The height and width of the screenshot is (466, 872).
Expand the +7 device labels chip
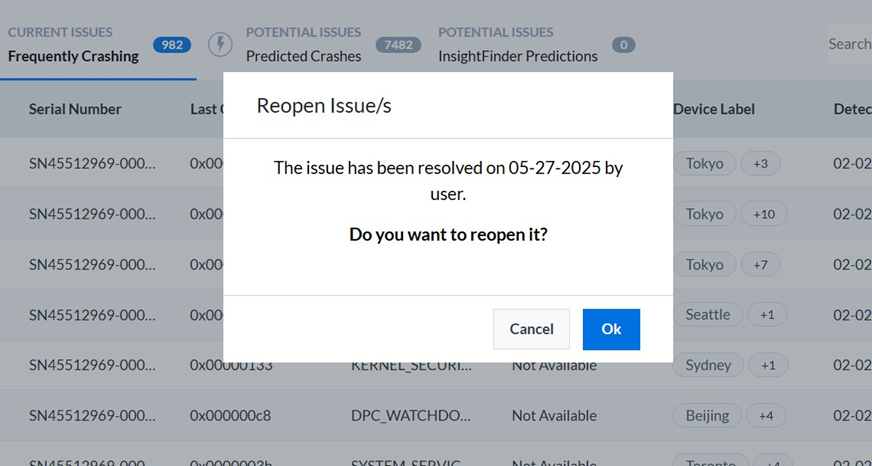point(760,264)
